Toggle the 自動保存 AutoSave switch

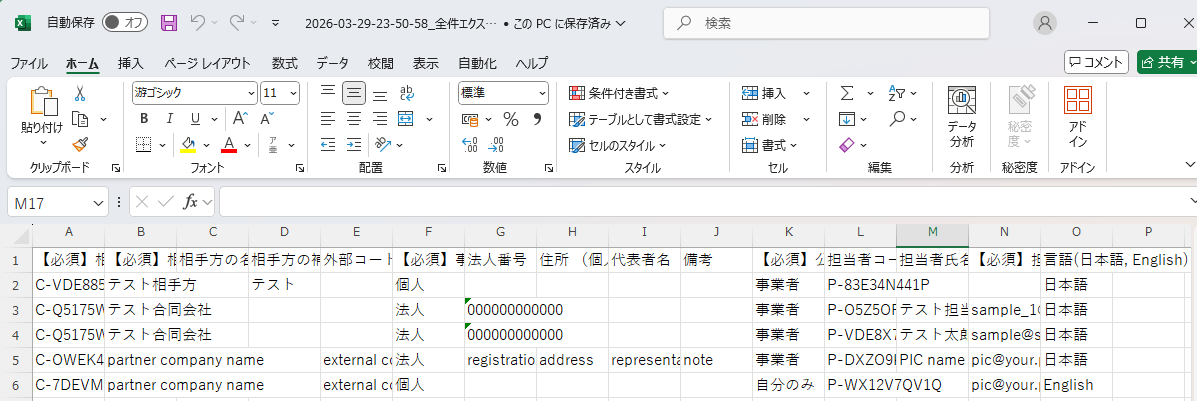pos(125,22)
